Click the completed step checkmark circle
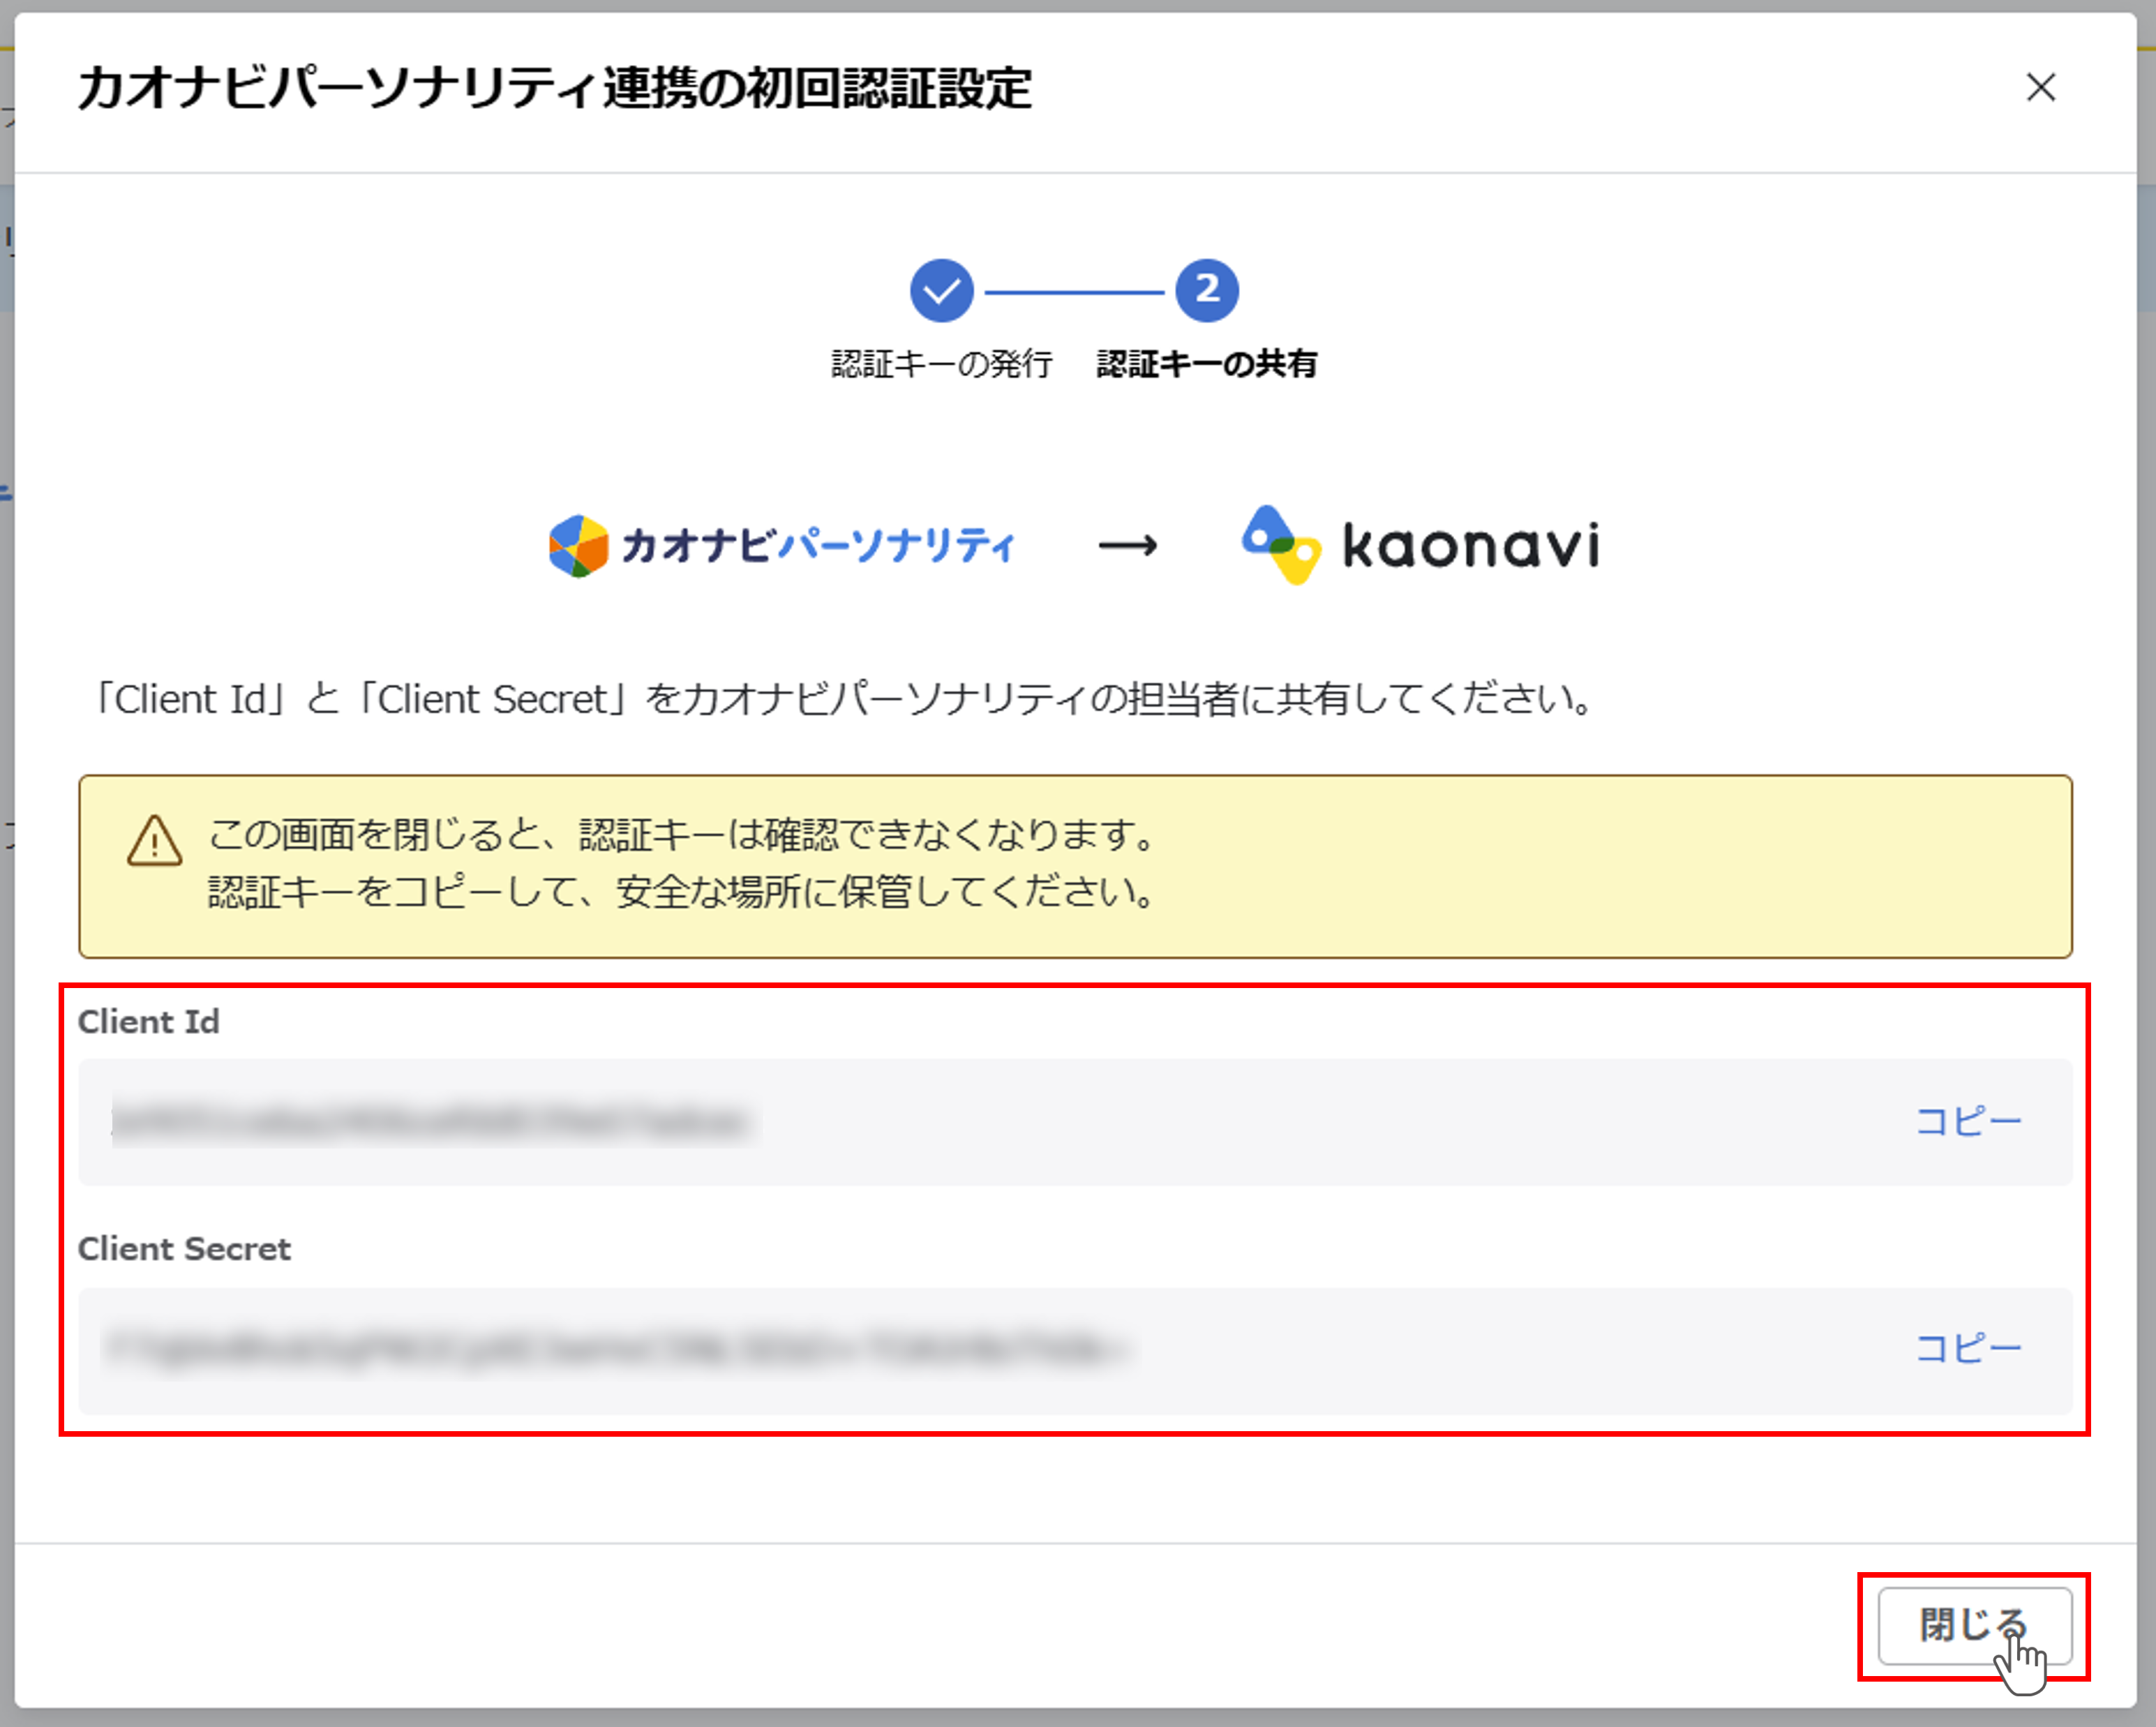Image resolution: width=2156 pixels, height=1727 pixels. (x=941, y=291)
